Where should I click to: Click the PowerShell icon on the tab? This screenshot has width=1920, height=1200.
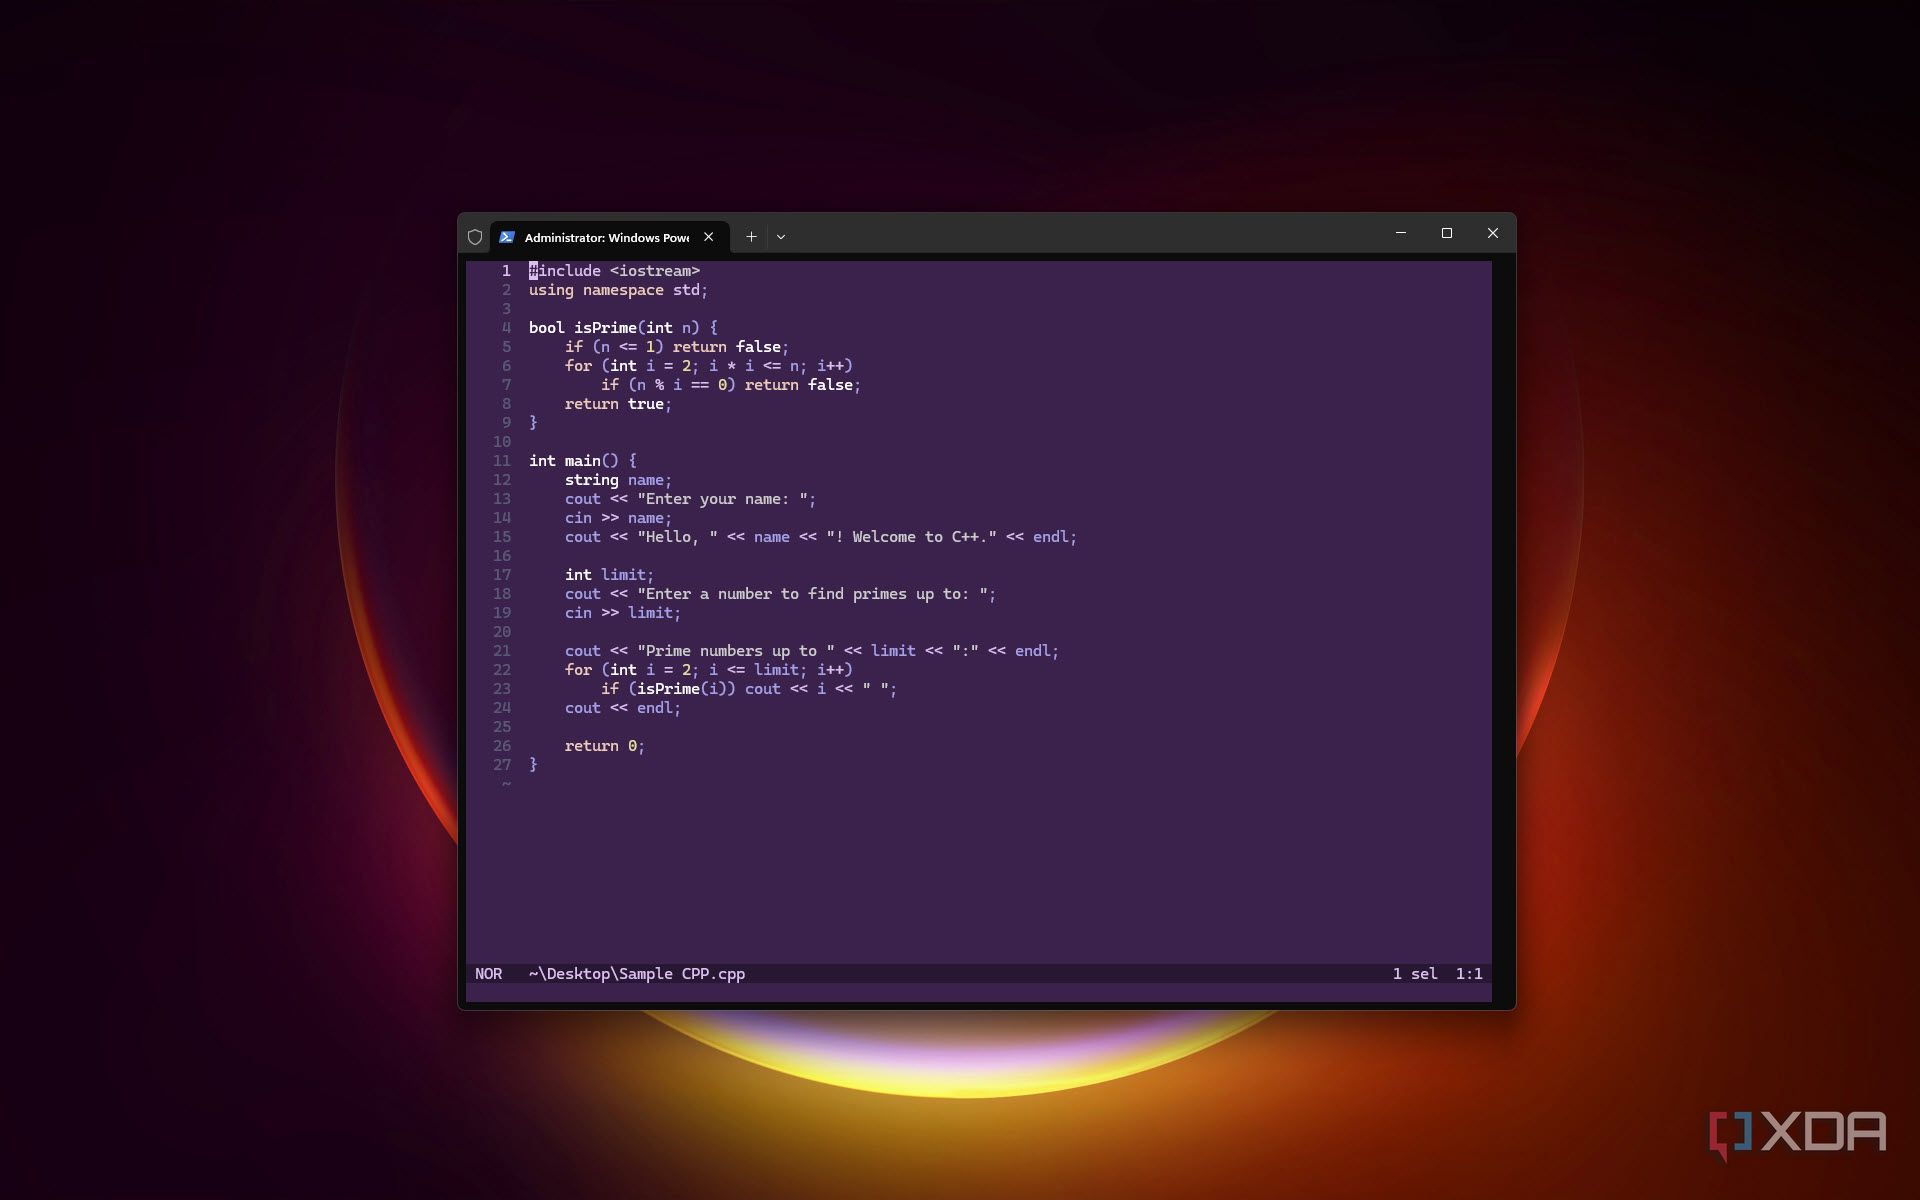point(507,237)
